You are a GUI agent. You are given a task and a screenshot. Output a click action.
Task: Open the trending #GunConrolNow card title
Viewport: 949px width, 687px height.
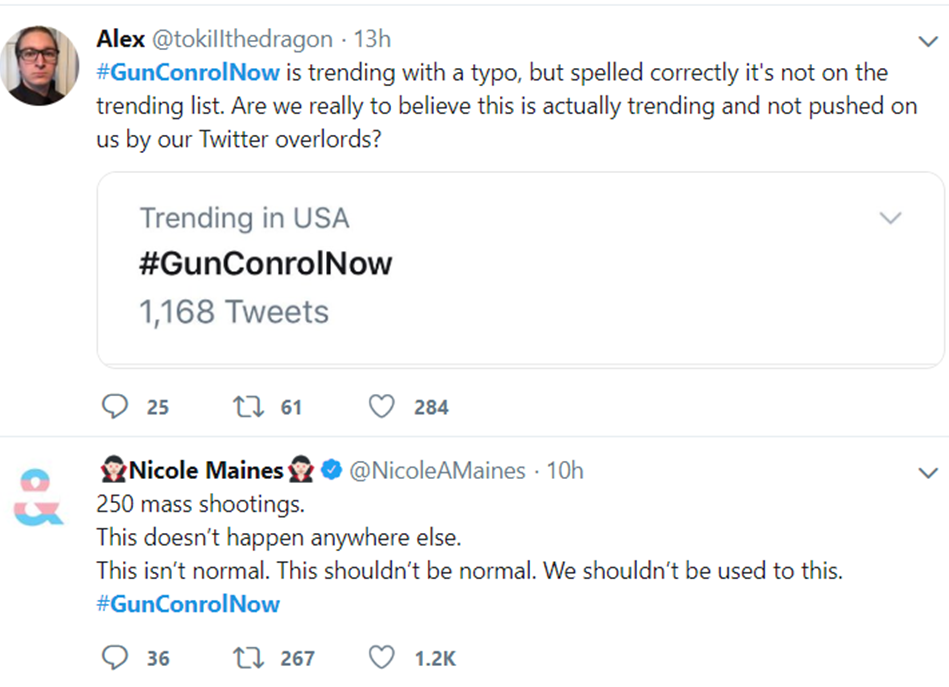266,263
